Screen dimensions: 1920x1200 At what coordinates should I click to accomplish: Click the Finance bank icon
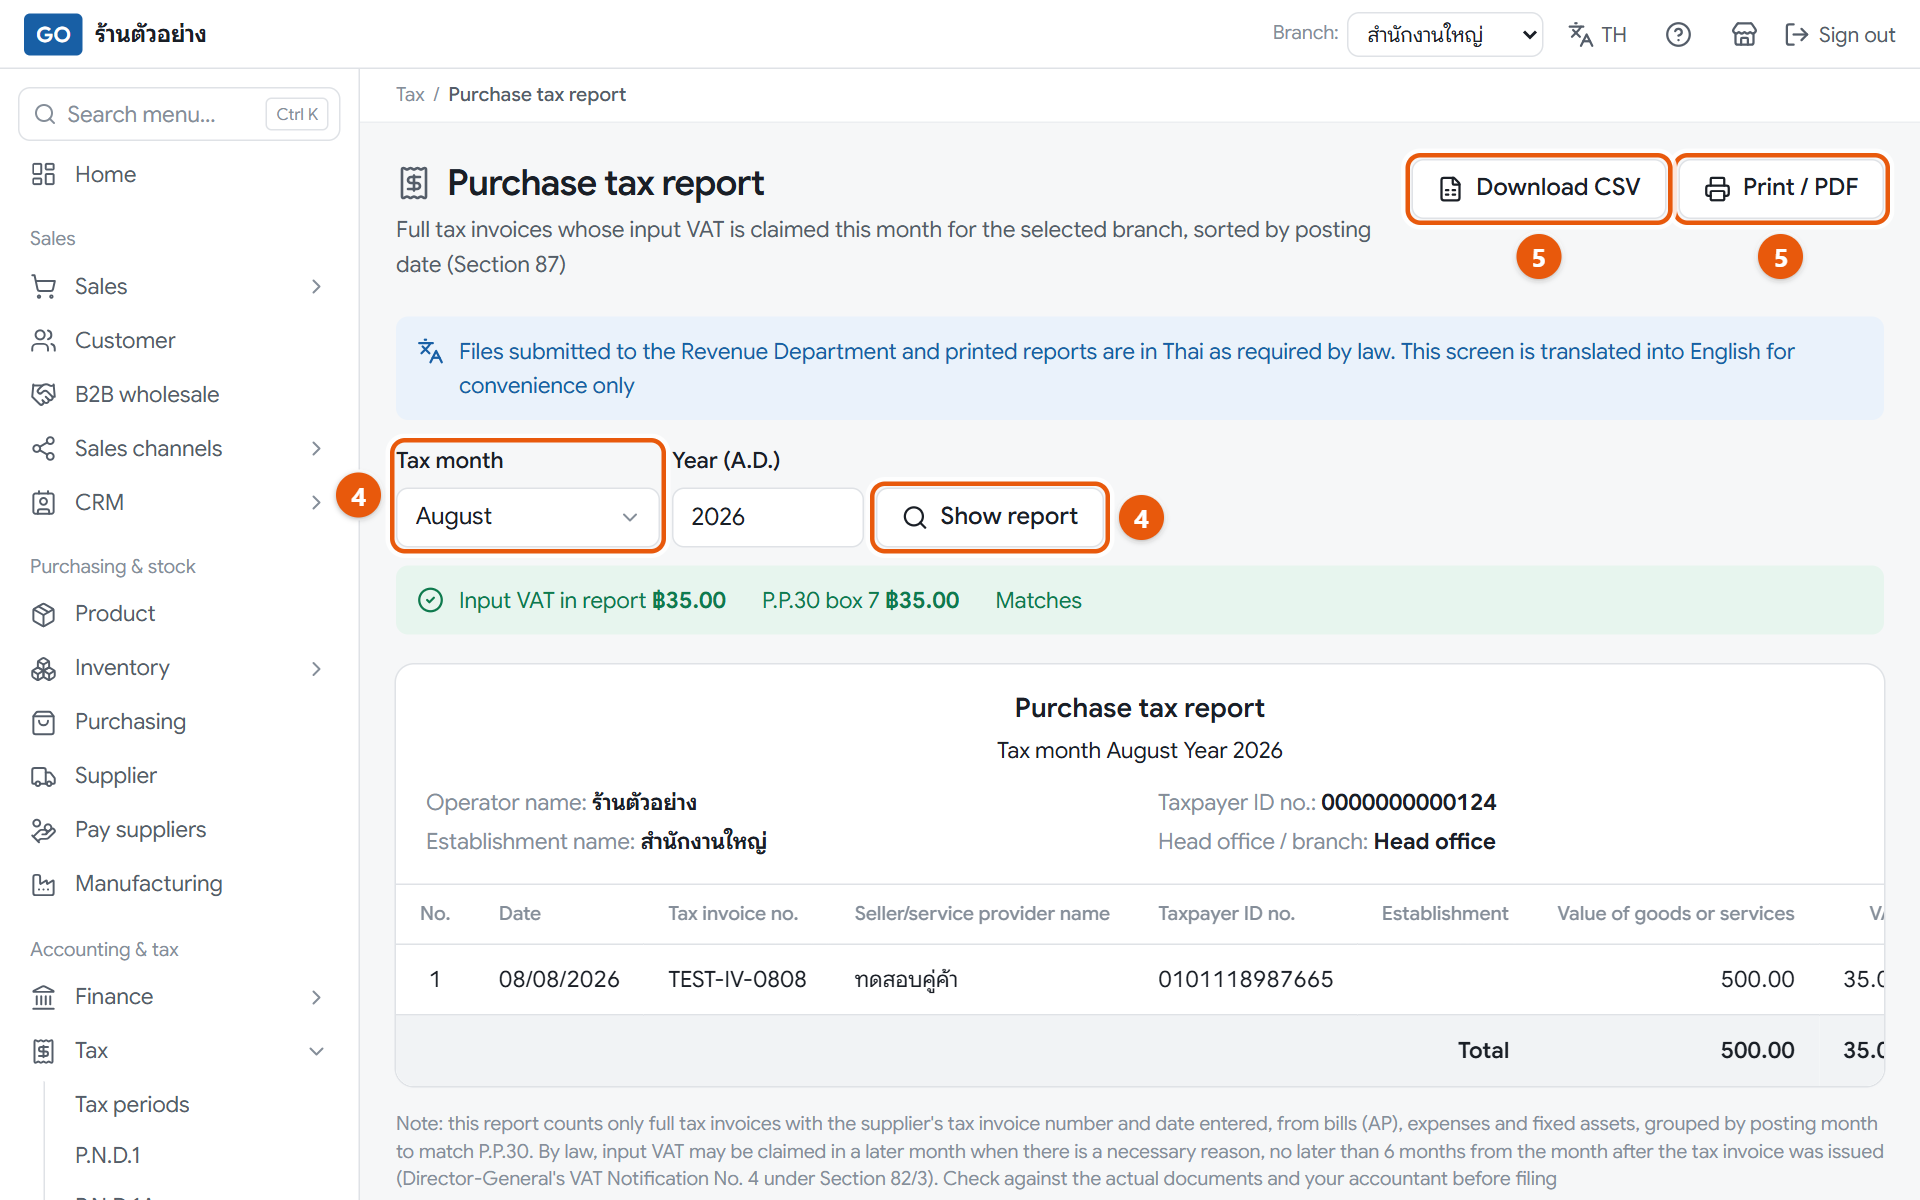[x=43, y=997]
